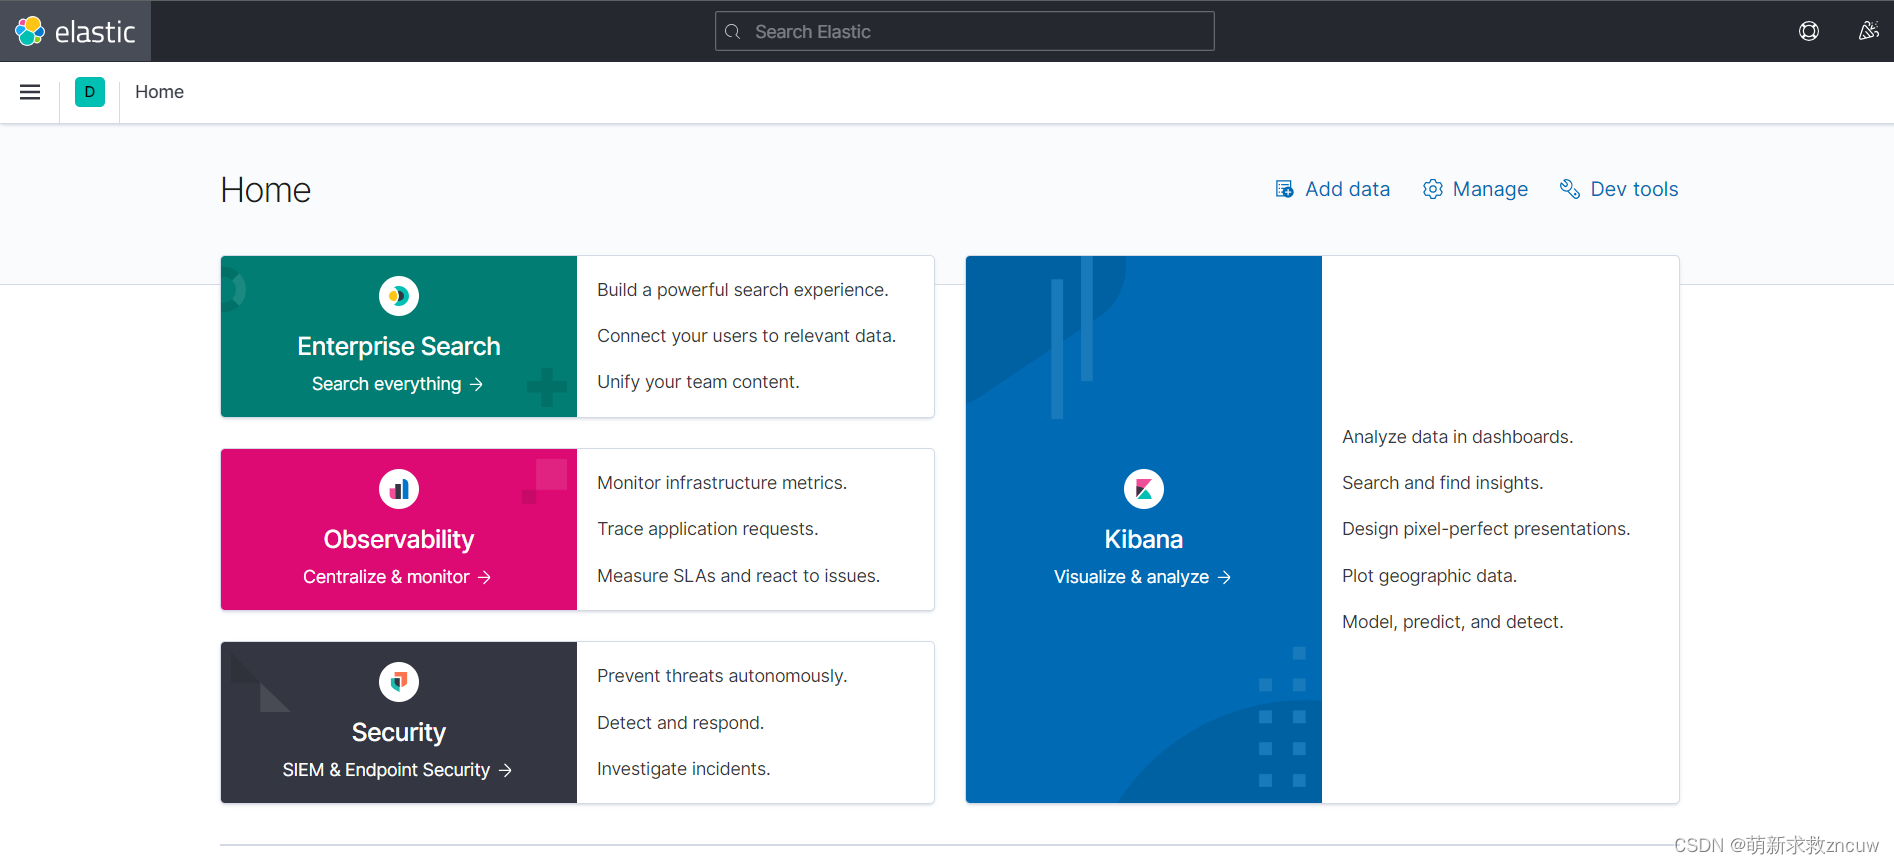The image size is (1894, 864).
Task: Click 'Analyze data in dashboards.' text
Action: pos(1458,437)
